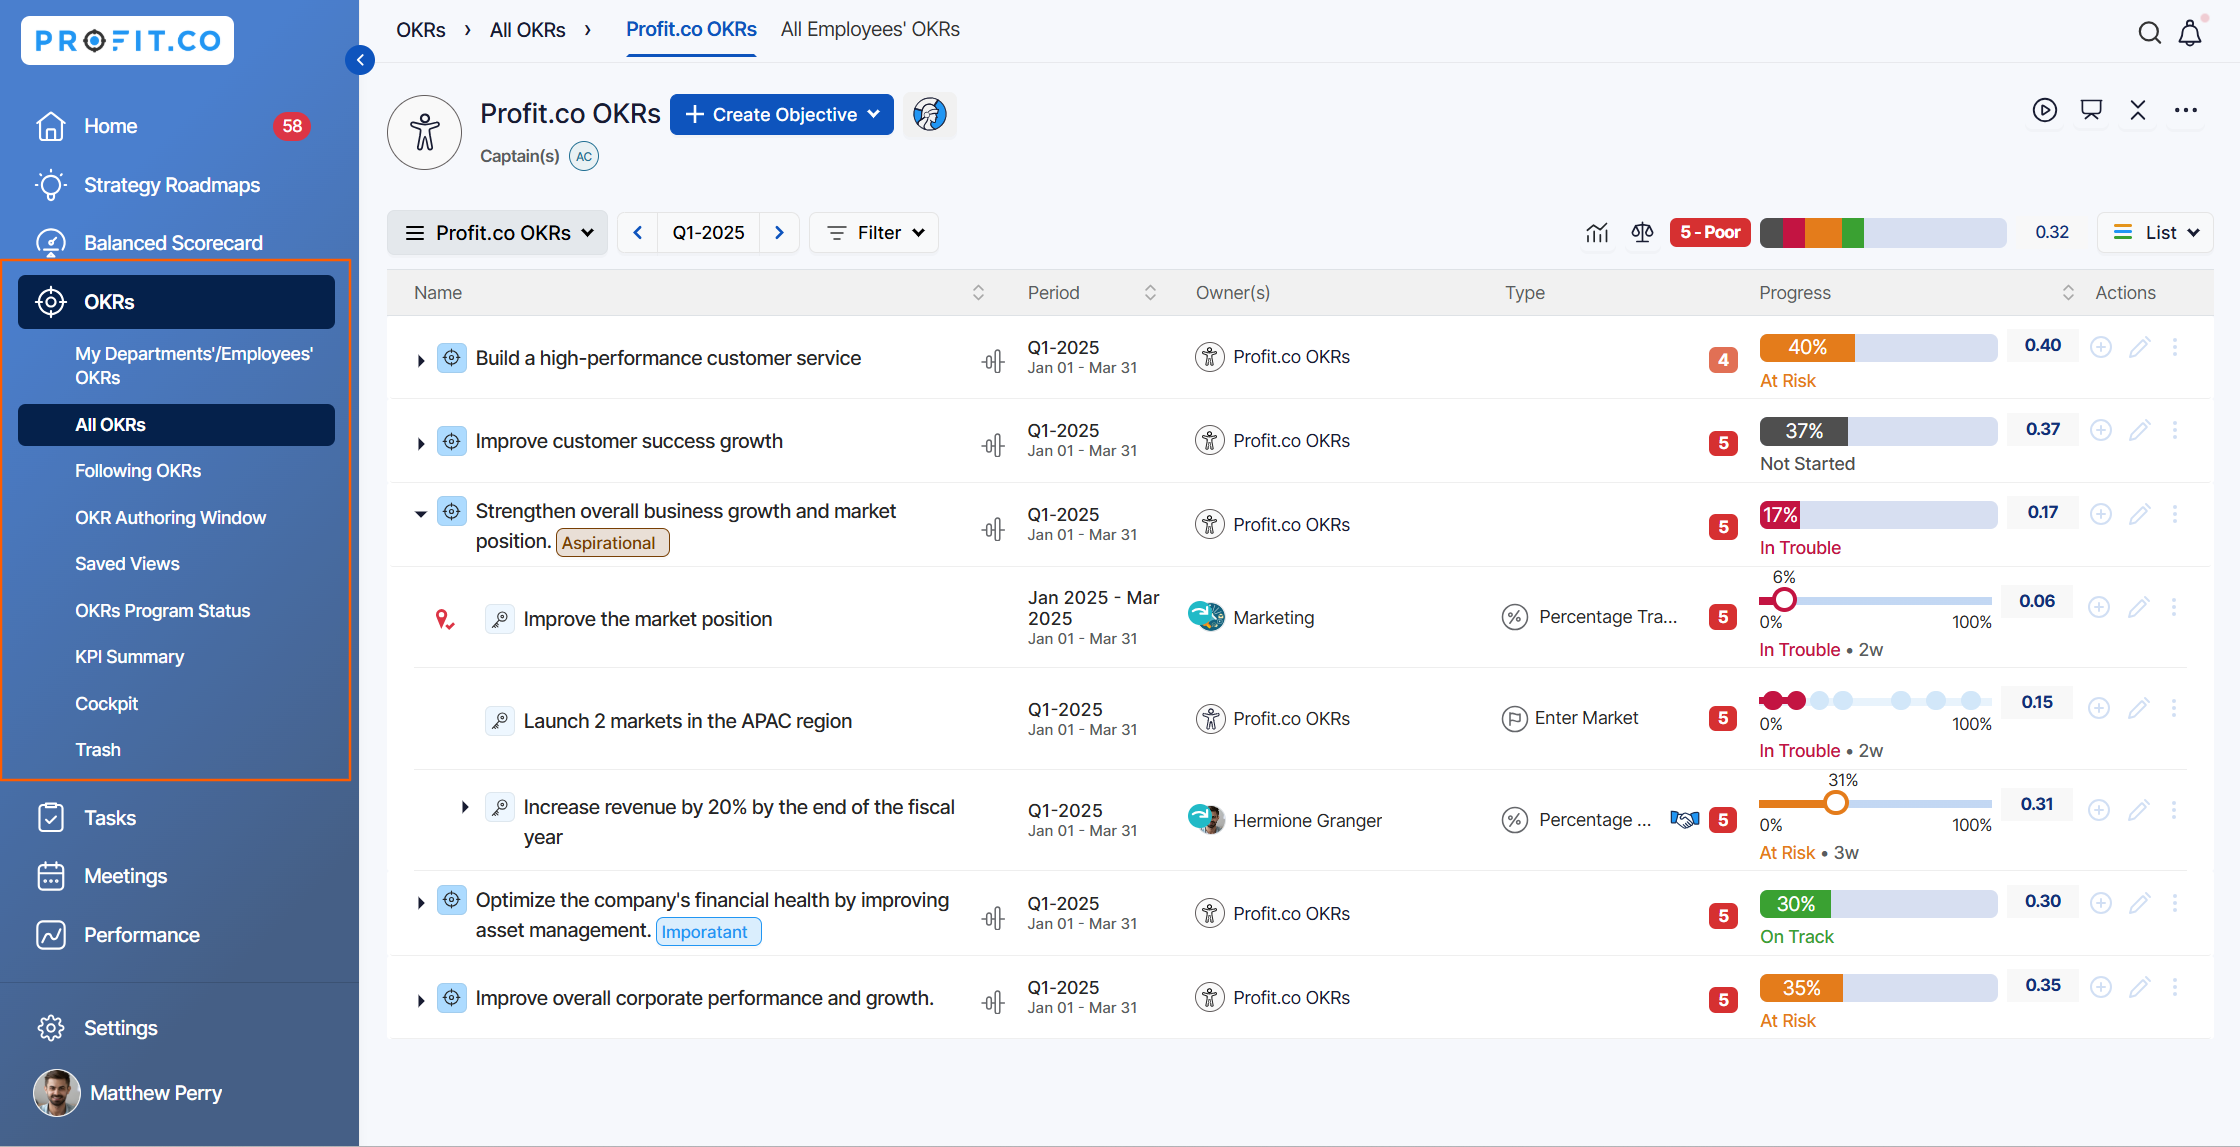
Task: Open the notifications bell
Action: (2190, 33)
